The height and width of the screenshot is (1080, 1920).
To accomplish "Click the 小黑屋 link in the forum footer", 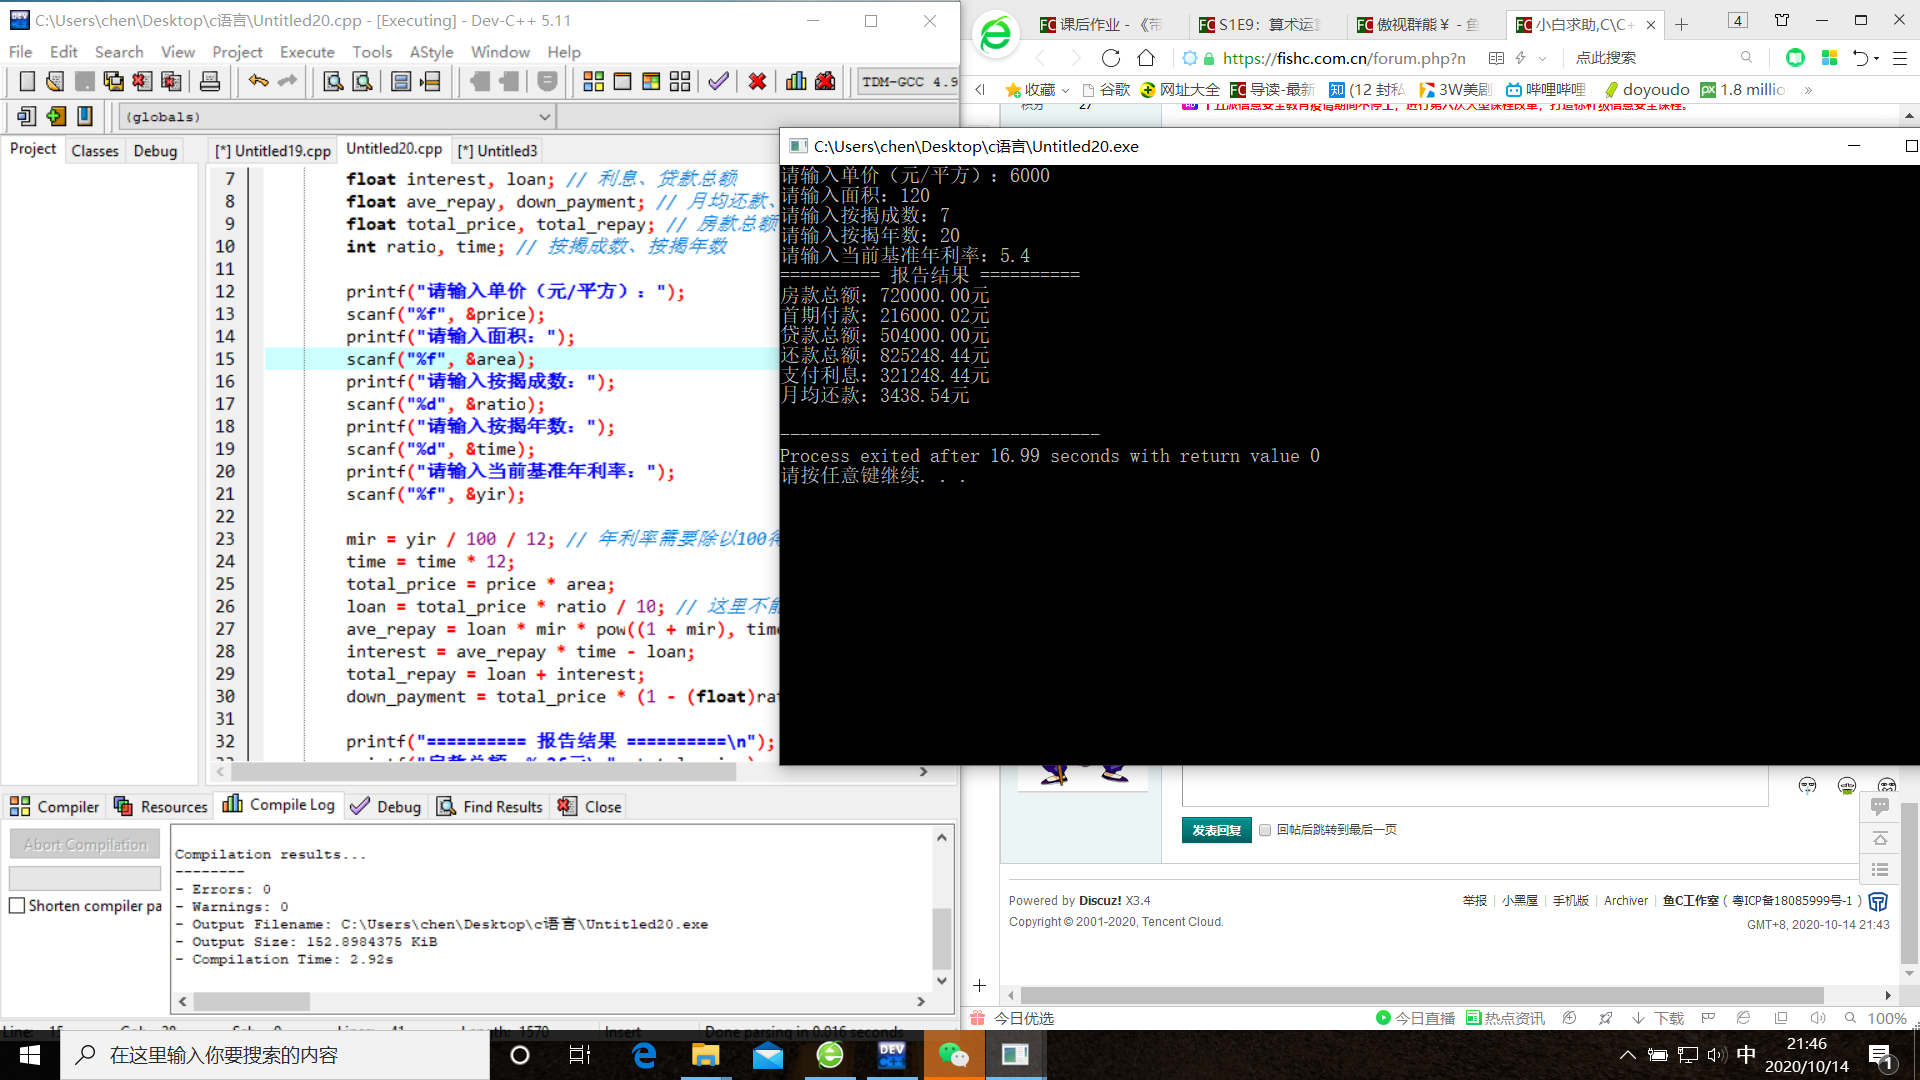I will point(1520,901).
